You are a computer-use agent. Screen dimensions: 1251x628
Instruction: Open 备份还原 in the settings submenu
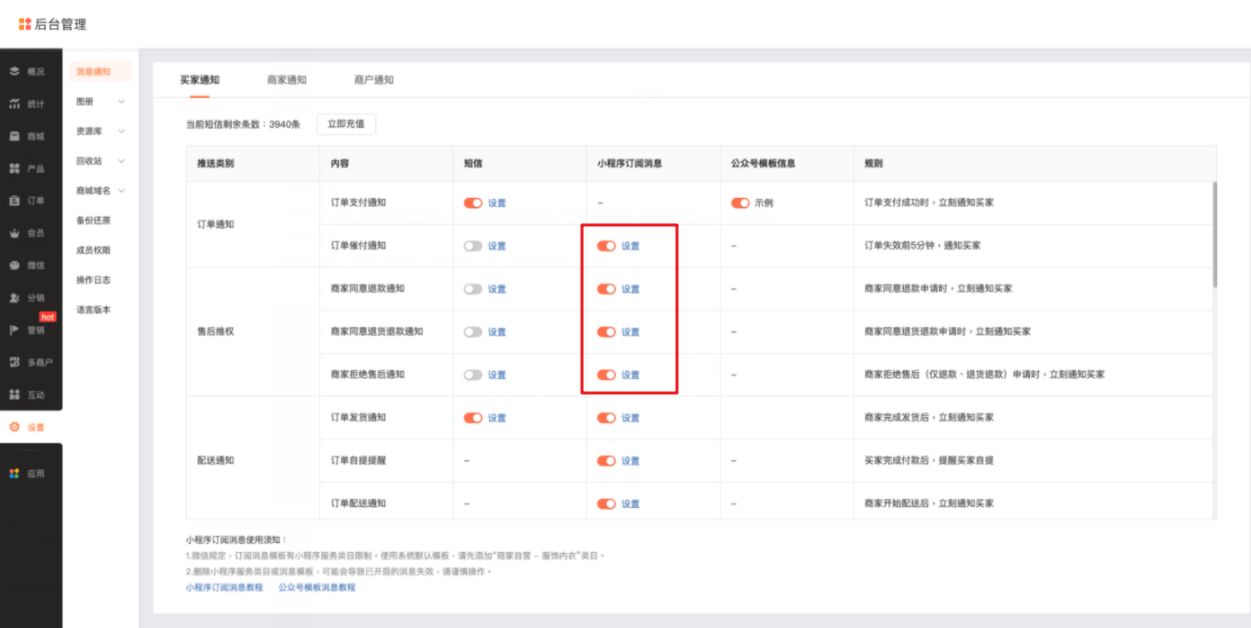93,220
